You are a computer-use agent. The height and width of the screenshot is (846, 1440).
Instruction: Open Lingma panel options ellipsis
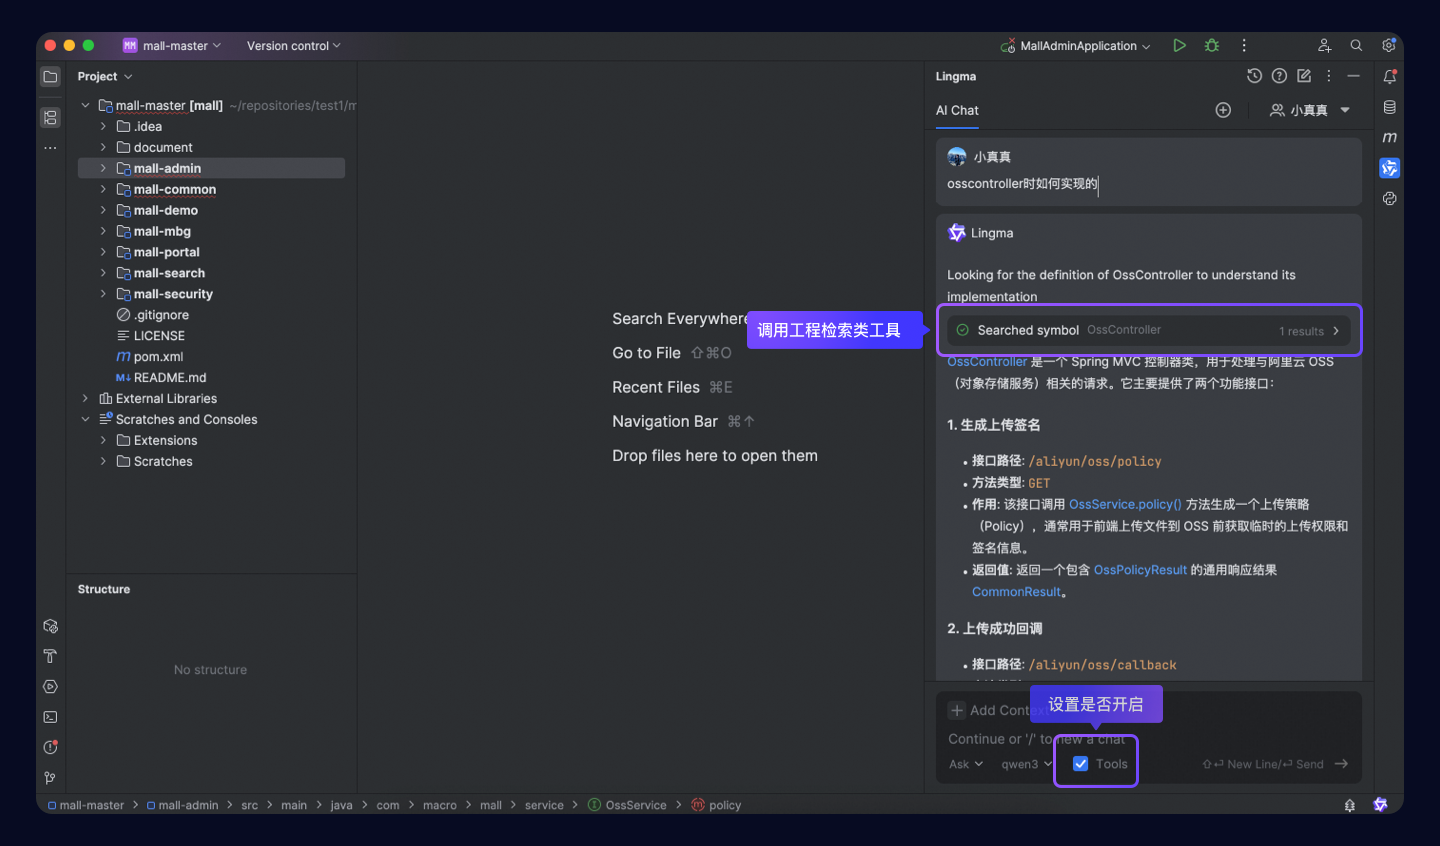(x=1329, y=76)
